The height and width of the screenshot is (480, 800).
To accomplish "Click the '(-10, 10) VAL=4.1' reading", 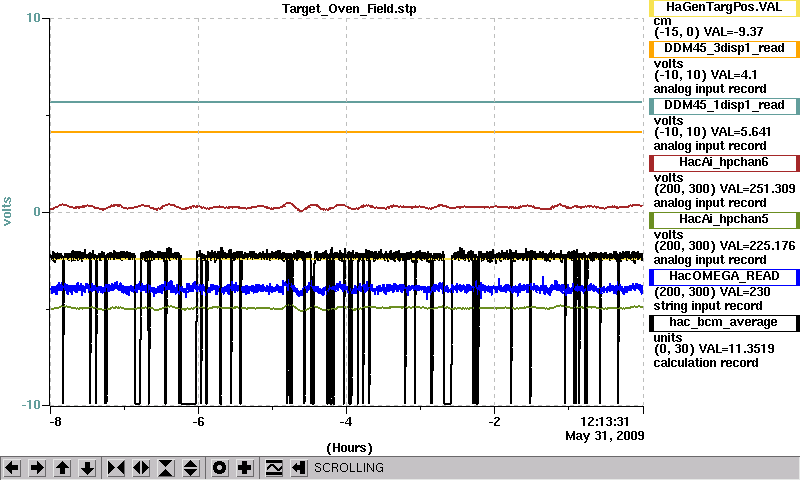I will pos(706,75).
